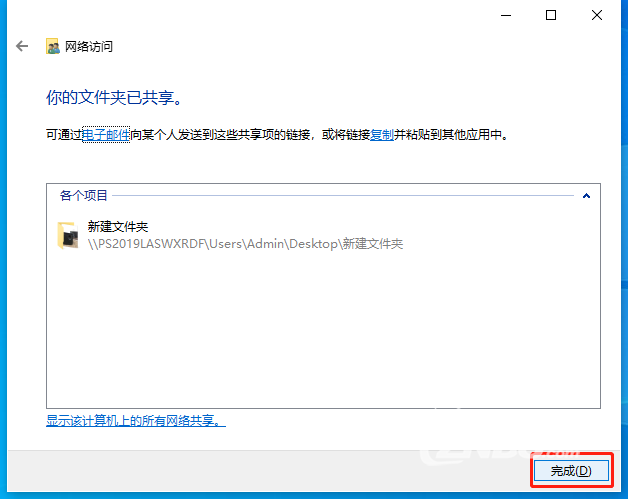Click the \\PS2019LASWXRDF shared folder path text
Screen dimensions: 628x499
(245, 243)
